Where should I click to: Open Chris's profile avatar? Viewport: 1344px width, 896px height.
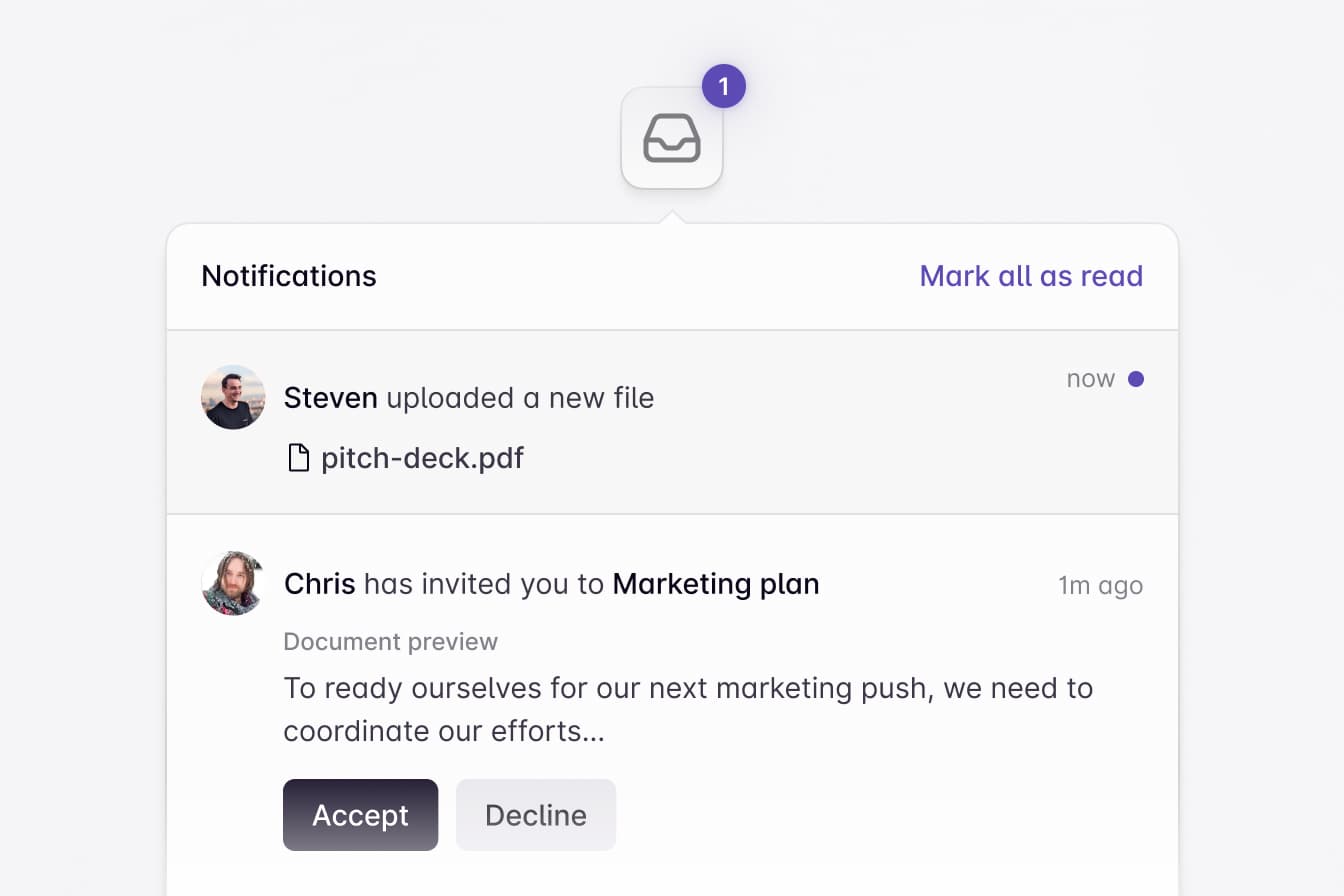point(233,583)
